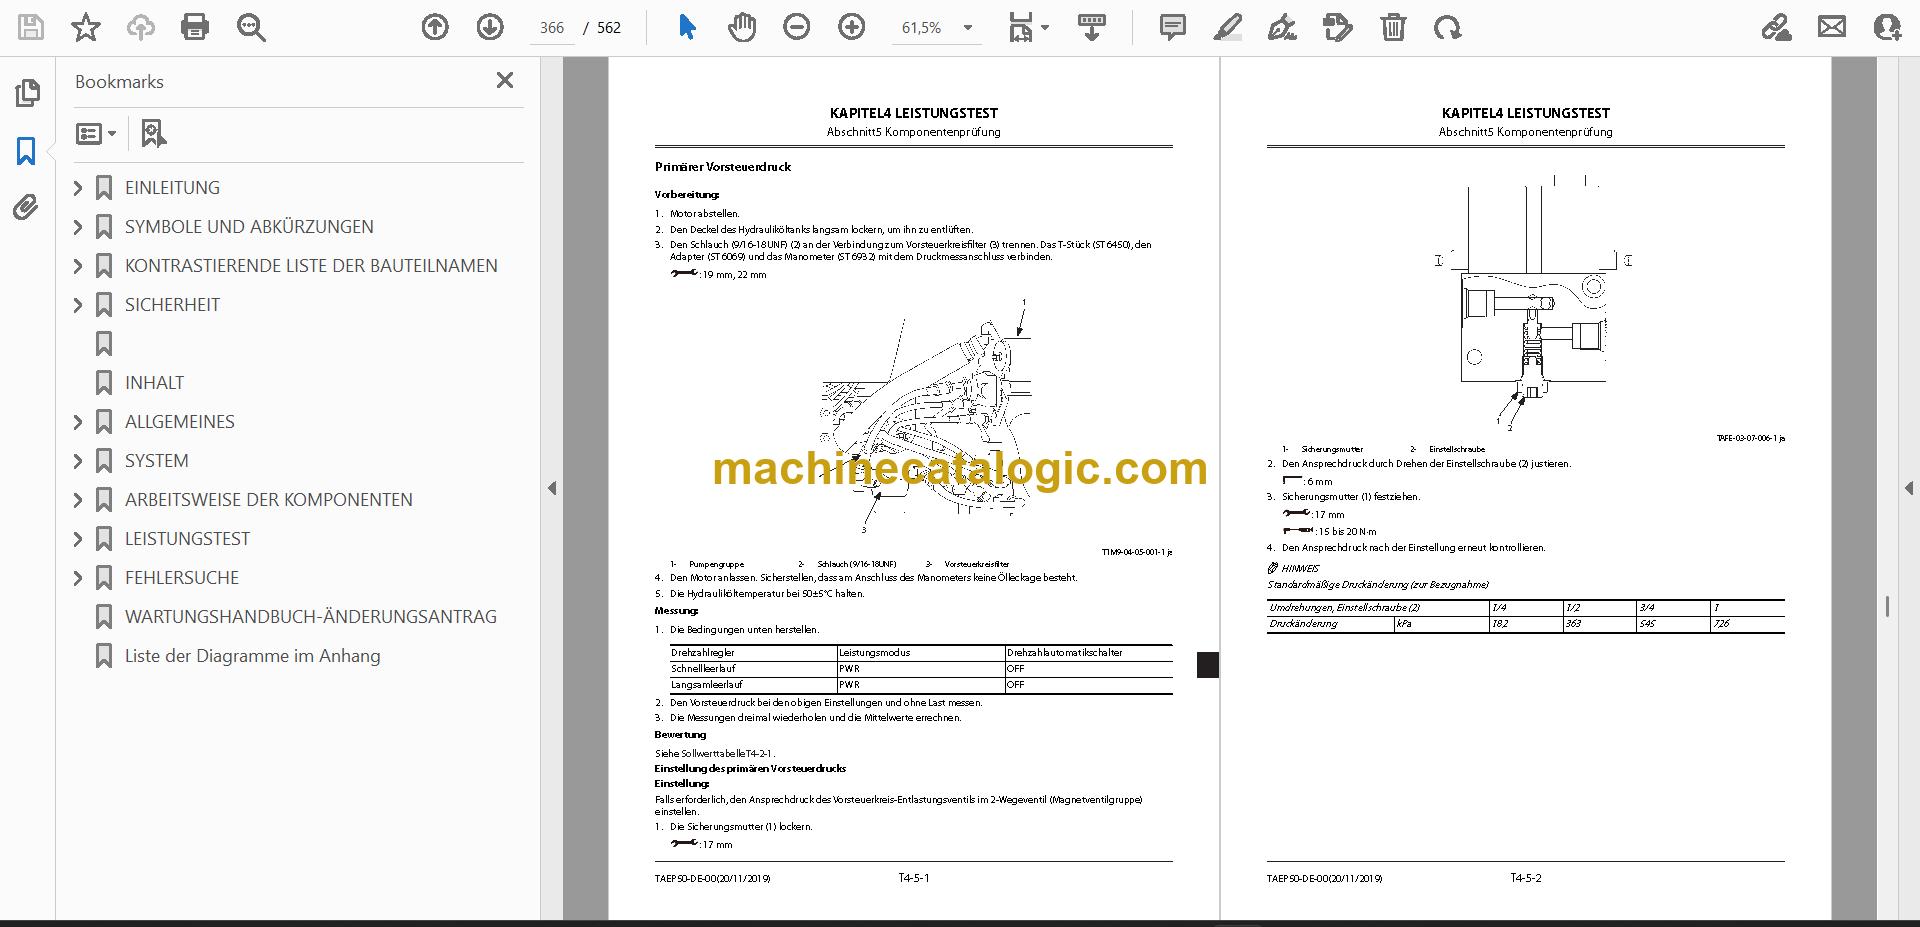The image size is (1920, 927).
Task: Click the page number input field
Action: [552, 28]
